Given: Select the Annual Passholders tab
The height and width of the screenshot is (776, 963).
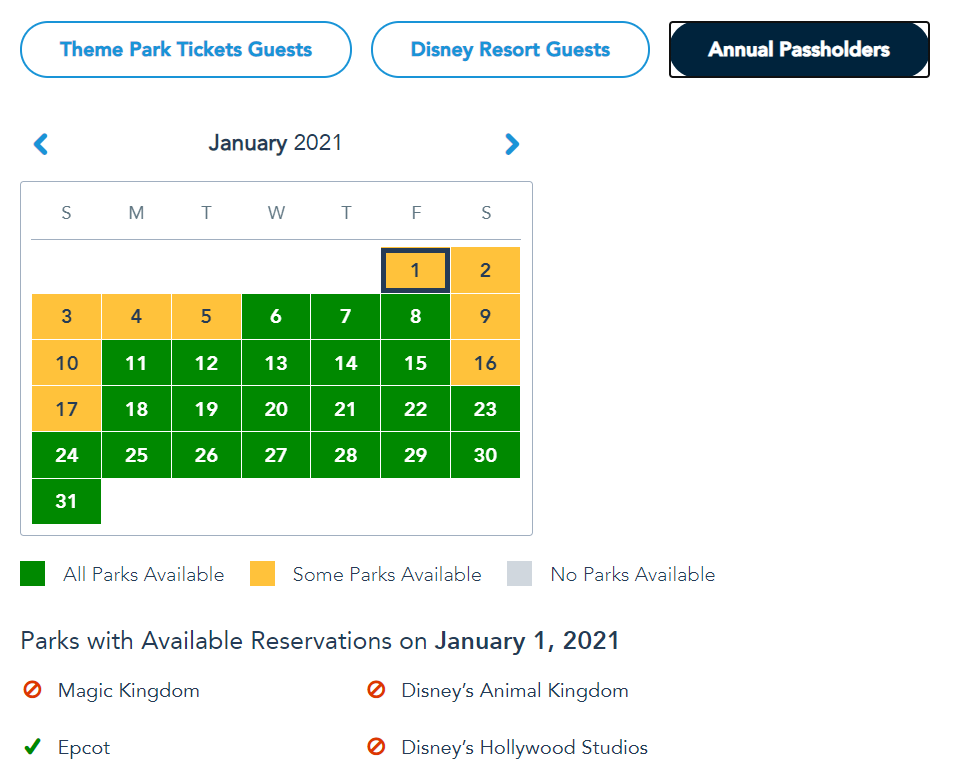Looking at the screenshot, I should [799, 49].
